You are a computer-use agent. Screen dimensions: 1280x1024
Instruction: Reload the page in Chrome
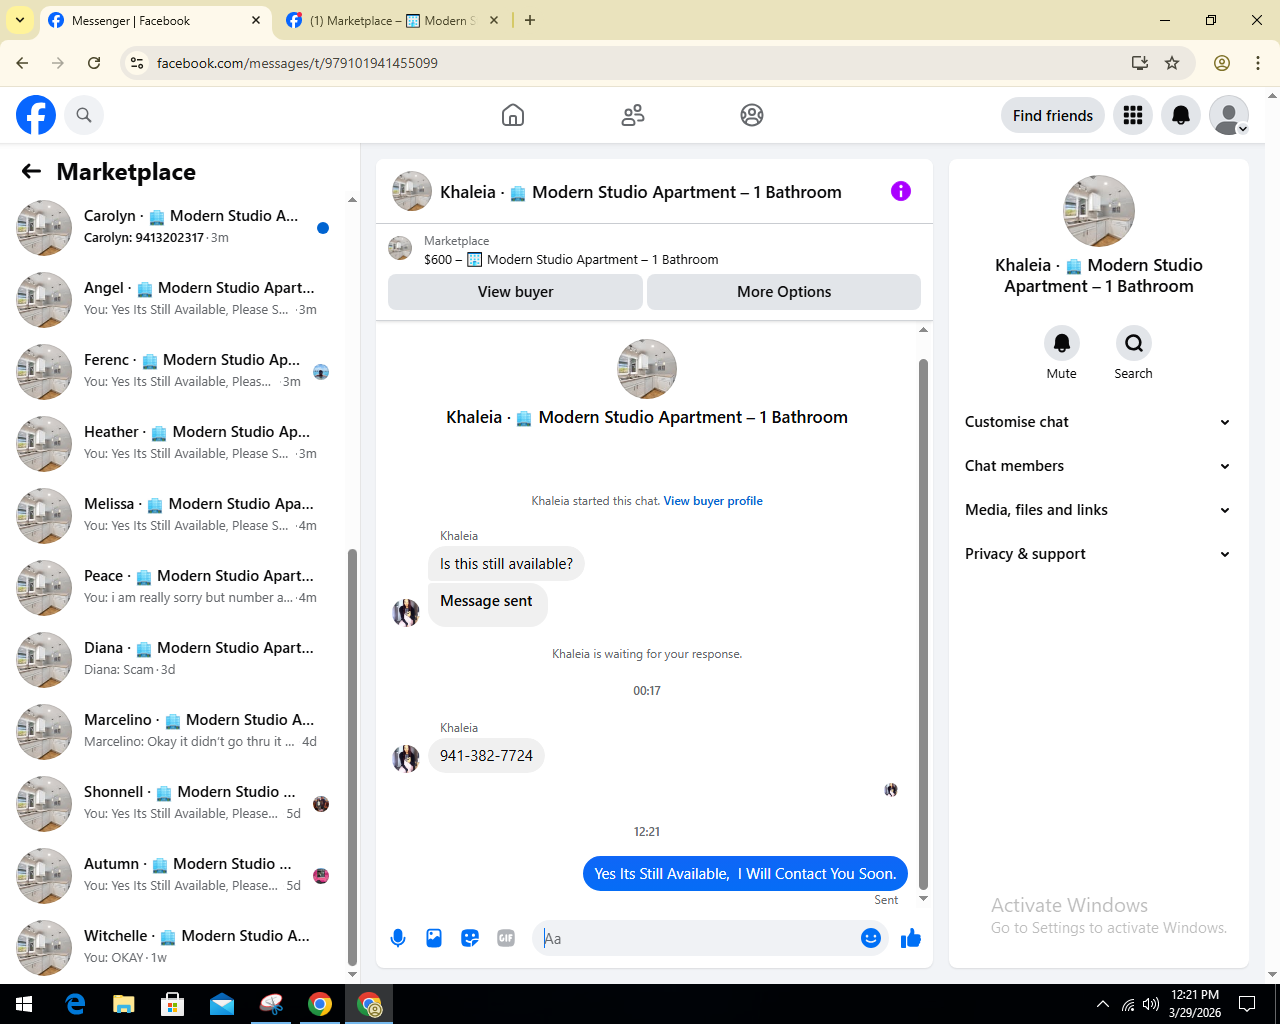click(x=94, y=63)
